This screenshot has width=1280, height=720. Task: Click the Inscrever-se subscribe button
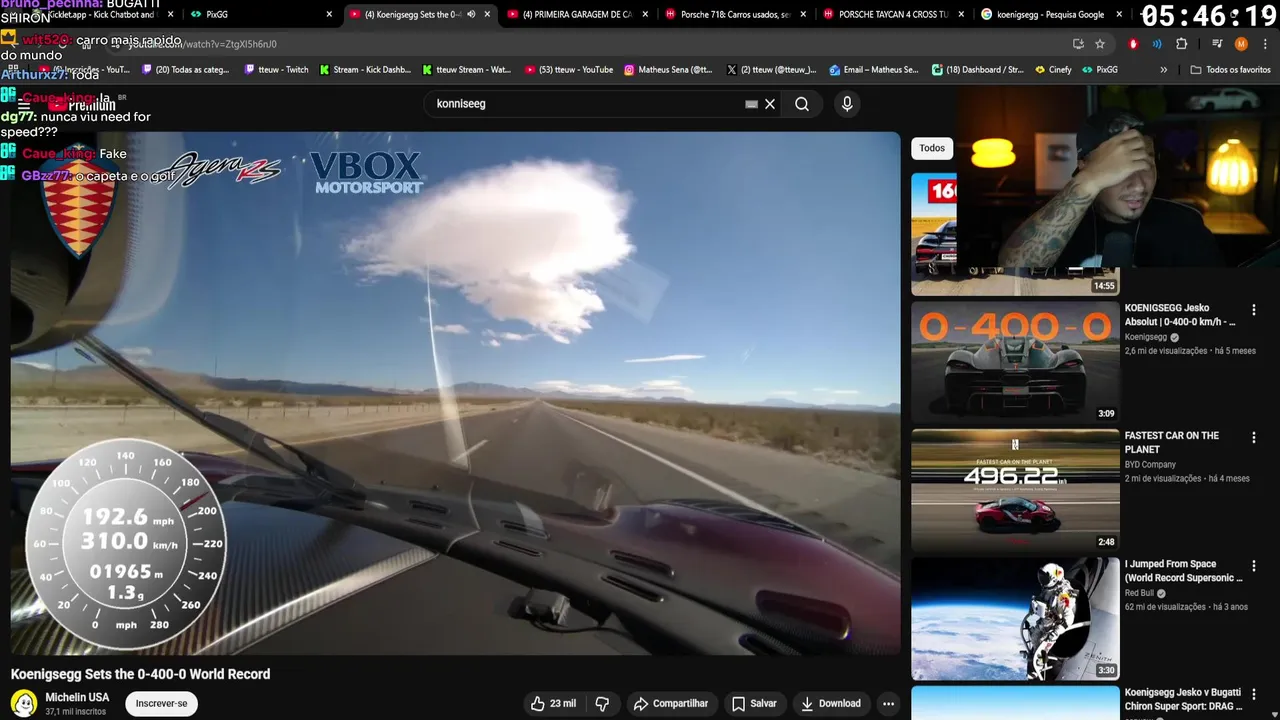tap(162, 703)
